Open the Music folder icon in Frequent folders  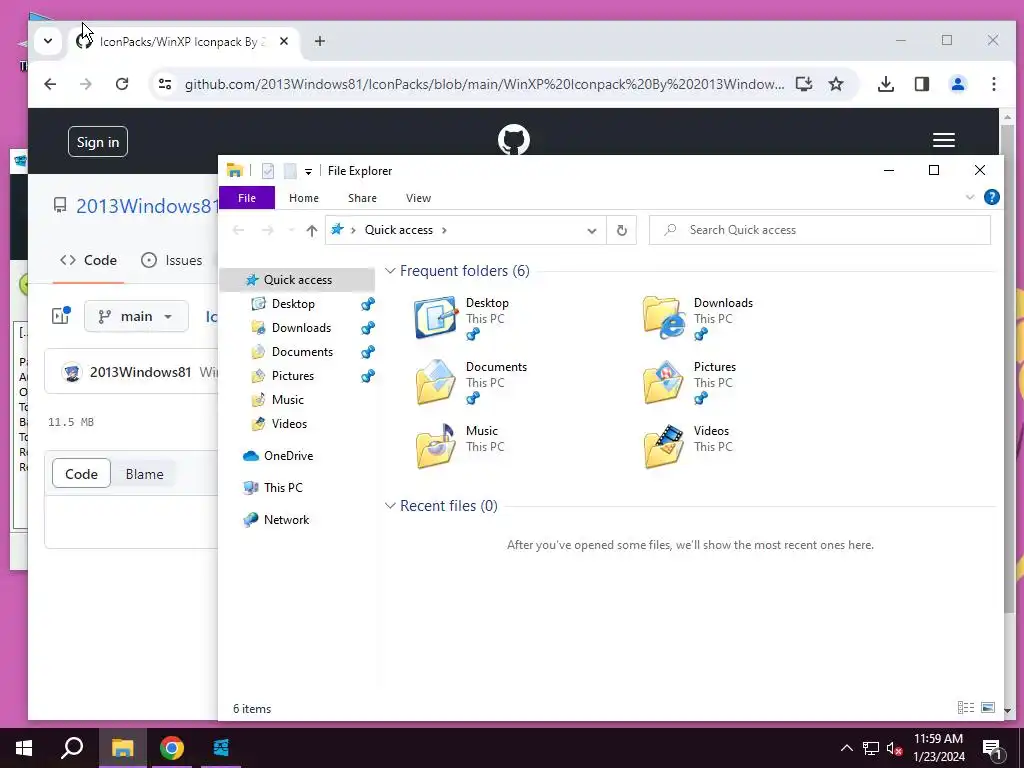pyautogui.click(x=436, y=446)
